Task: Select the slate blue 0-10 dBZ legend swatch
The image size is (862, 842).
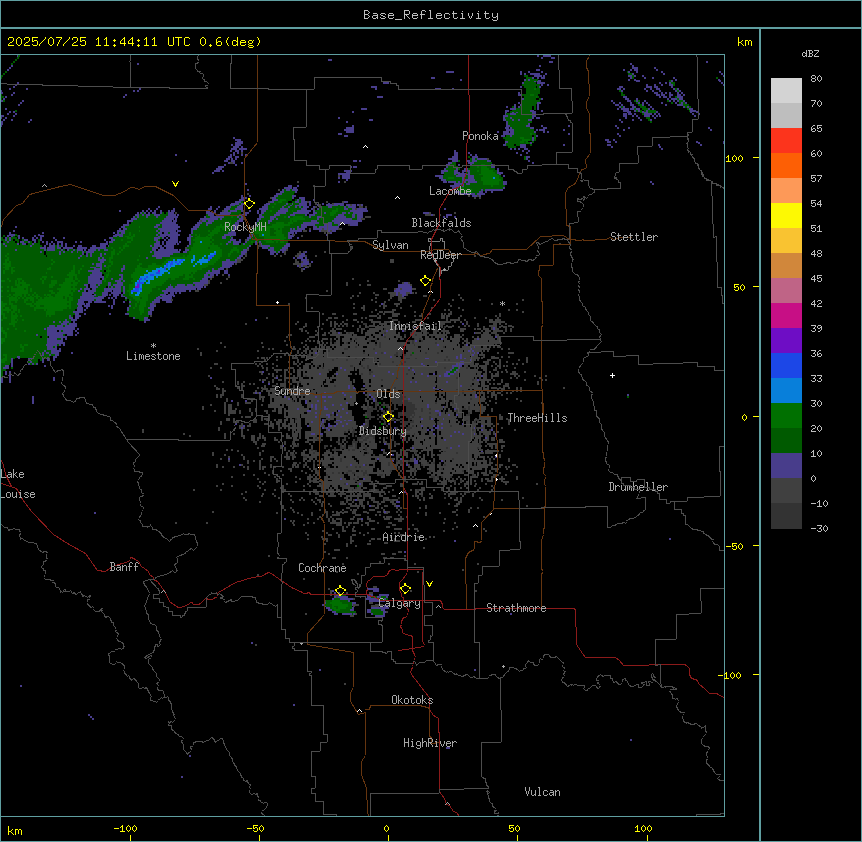Action: click(x=786, y=466)
